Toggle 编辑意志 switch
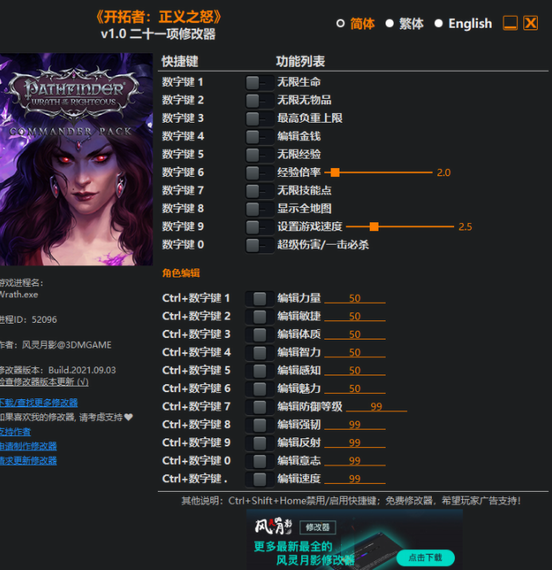552x570 pixels. (260, 461)
